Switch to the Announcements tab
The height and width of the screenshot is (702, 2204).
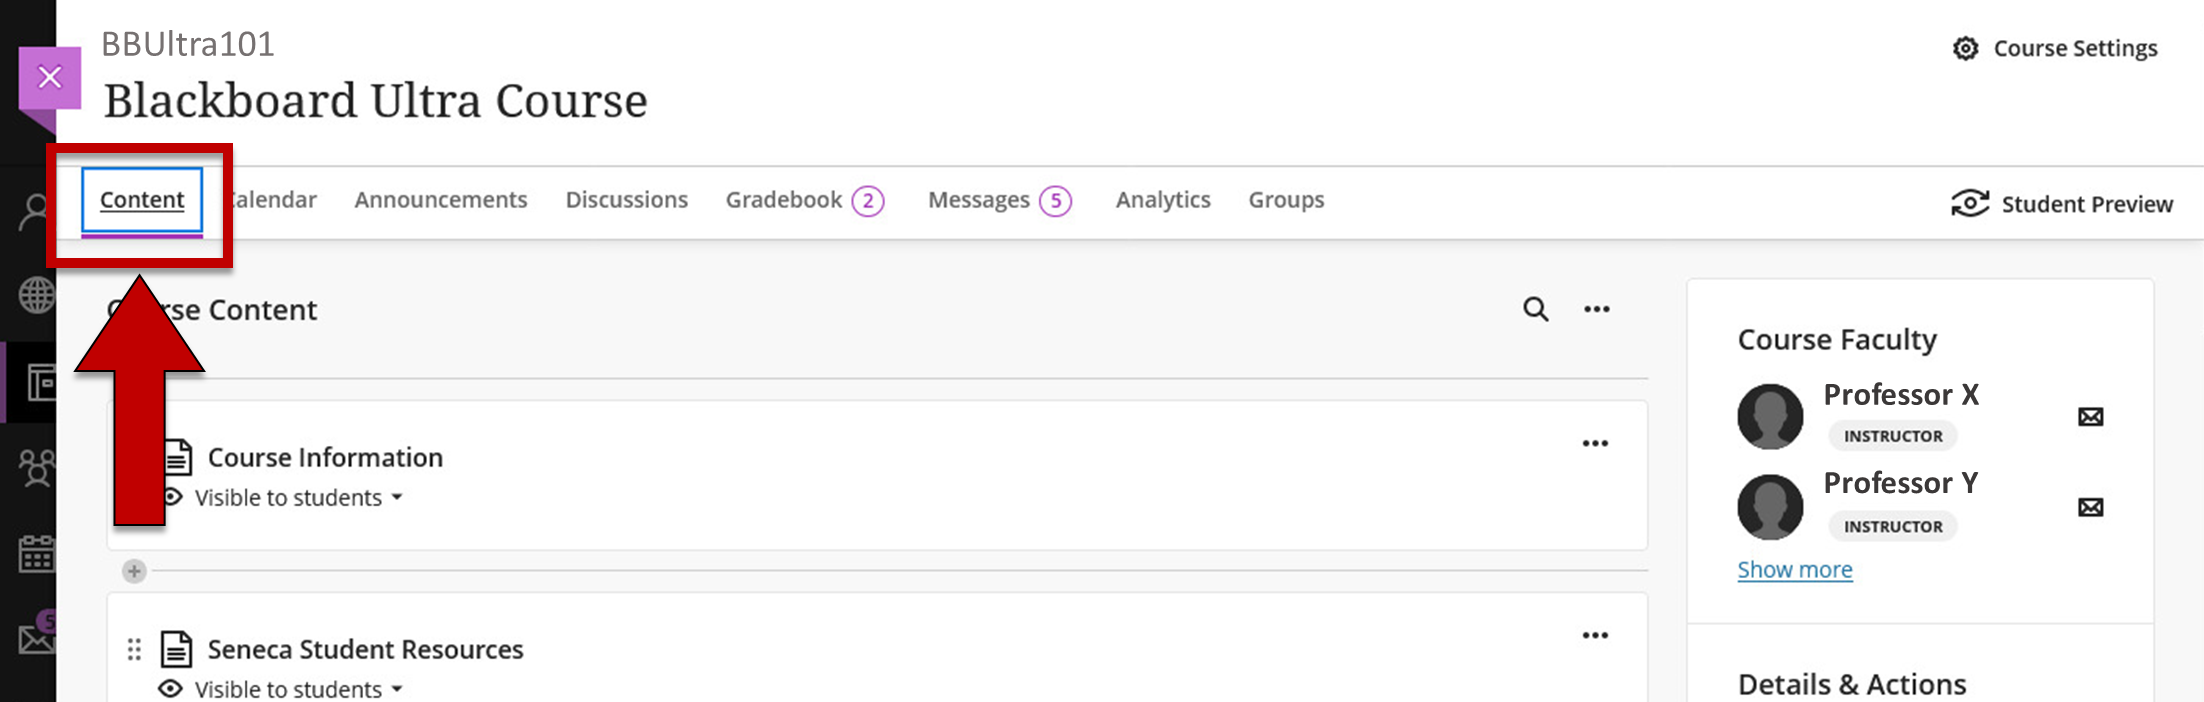pos(441,200)
